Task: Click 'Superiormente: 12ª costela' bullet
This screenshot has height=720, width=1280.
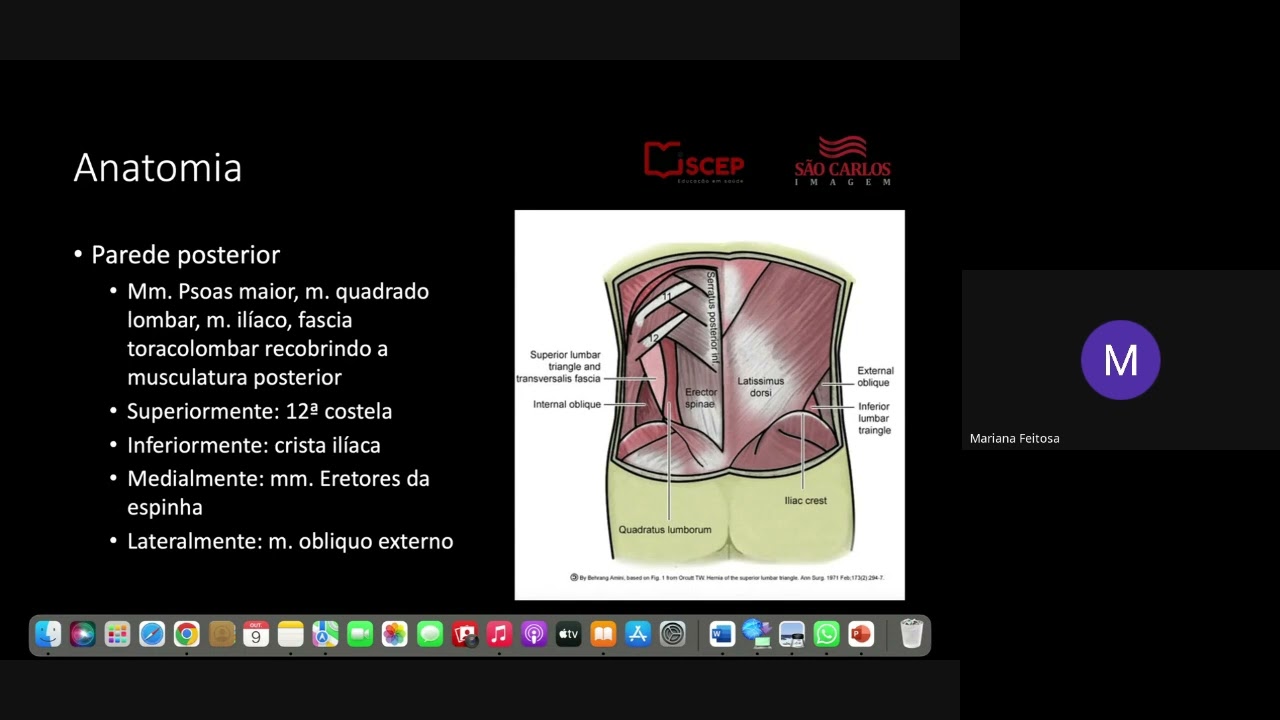Action: pyautogui.click(x=259, y=411)
